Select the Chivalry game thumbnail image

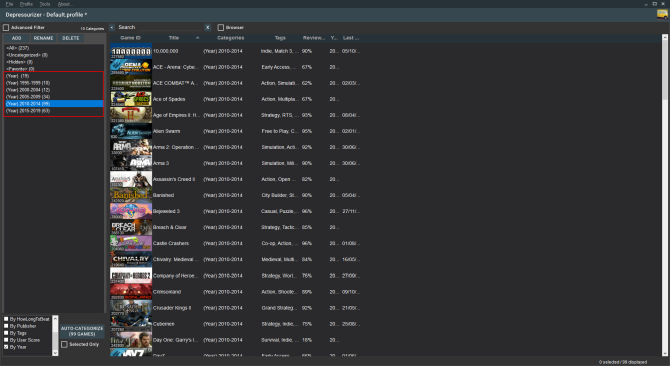tap(131, 259)
